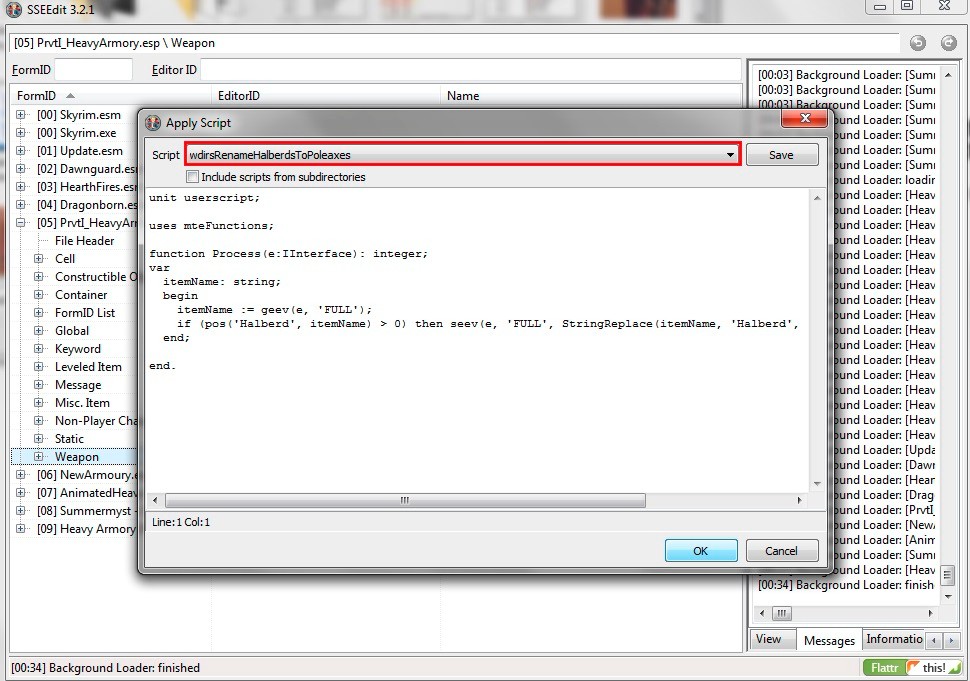
Task: Switch to the View tab
Action: point(769,640)
